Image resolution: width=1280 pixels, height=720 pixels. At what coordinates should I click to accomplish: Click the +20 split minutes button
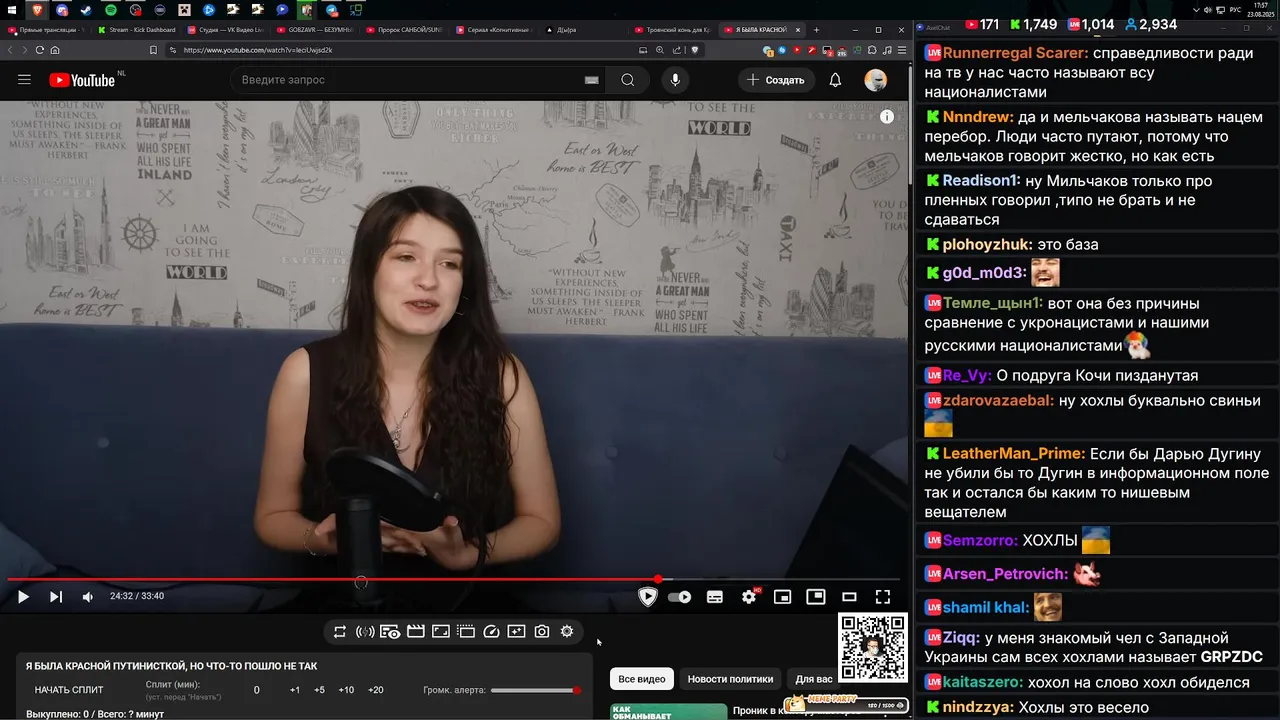click(x=375, y=690)
